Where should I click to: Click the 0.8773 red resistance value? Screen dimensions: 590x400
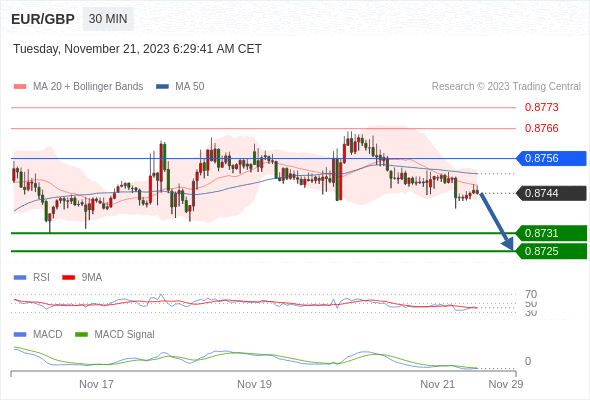(x=541, y=108)
